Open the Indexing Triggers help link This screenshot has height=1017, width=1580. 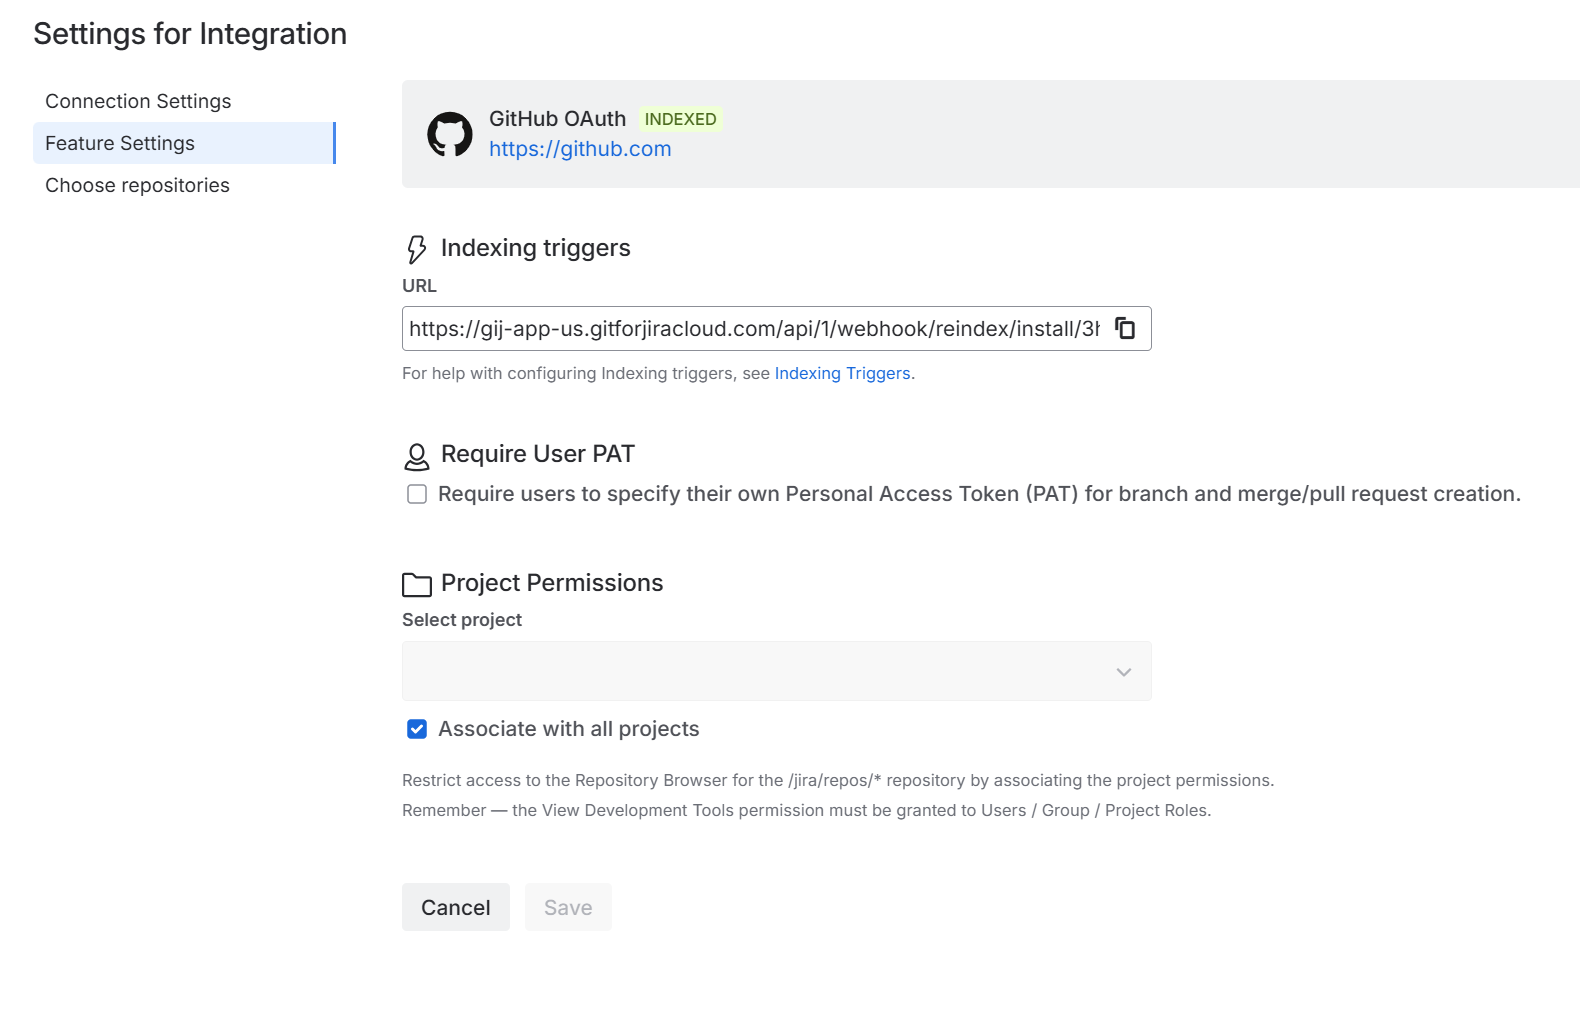click(842, 373)
